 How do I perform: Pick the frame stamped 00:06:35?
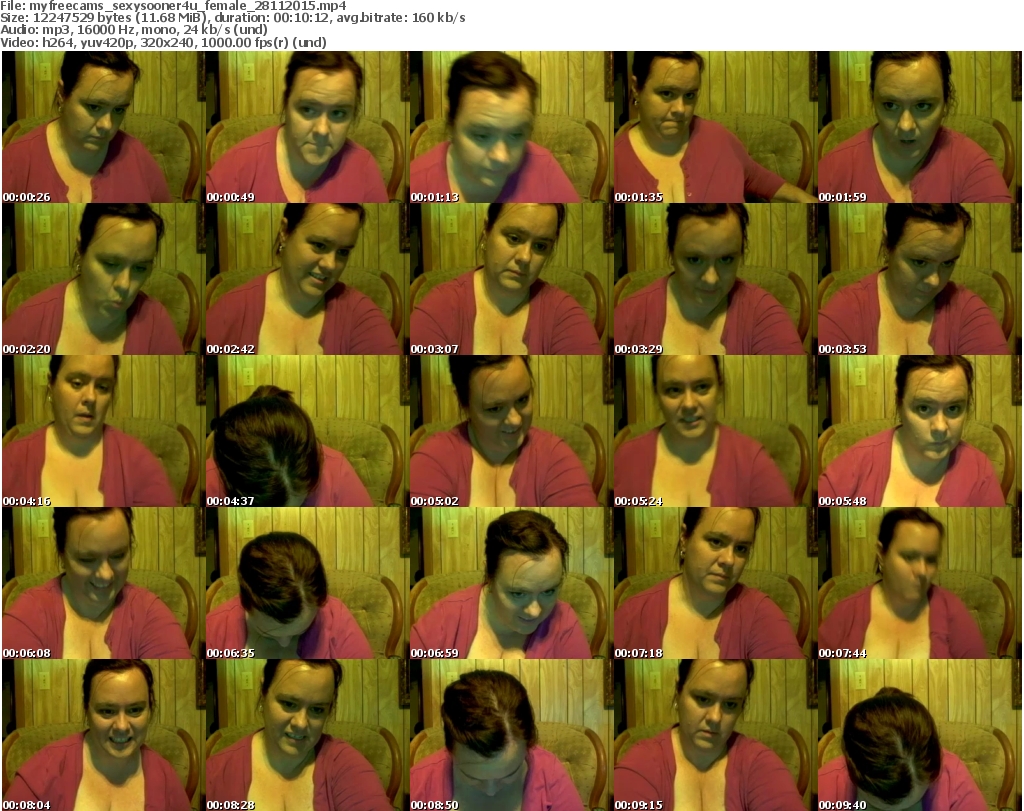point(307,584)
